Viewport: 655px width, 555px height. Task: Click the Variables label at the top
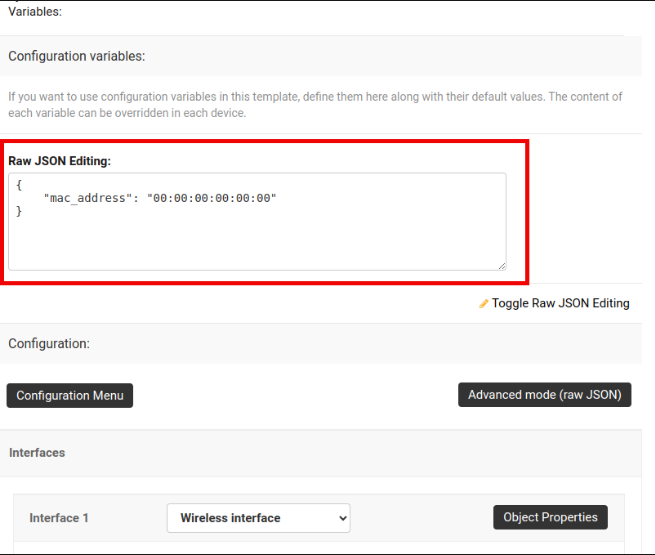pos(35,12)
